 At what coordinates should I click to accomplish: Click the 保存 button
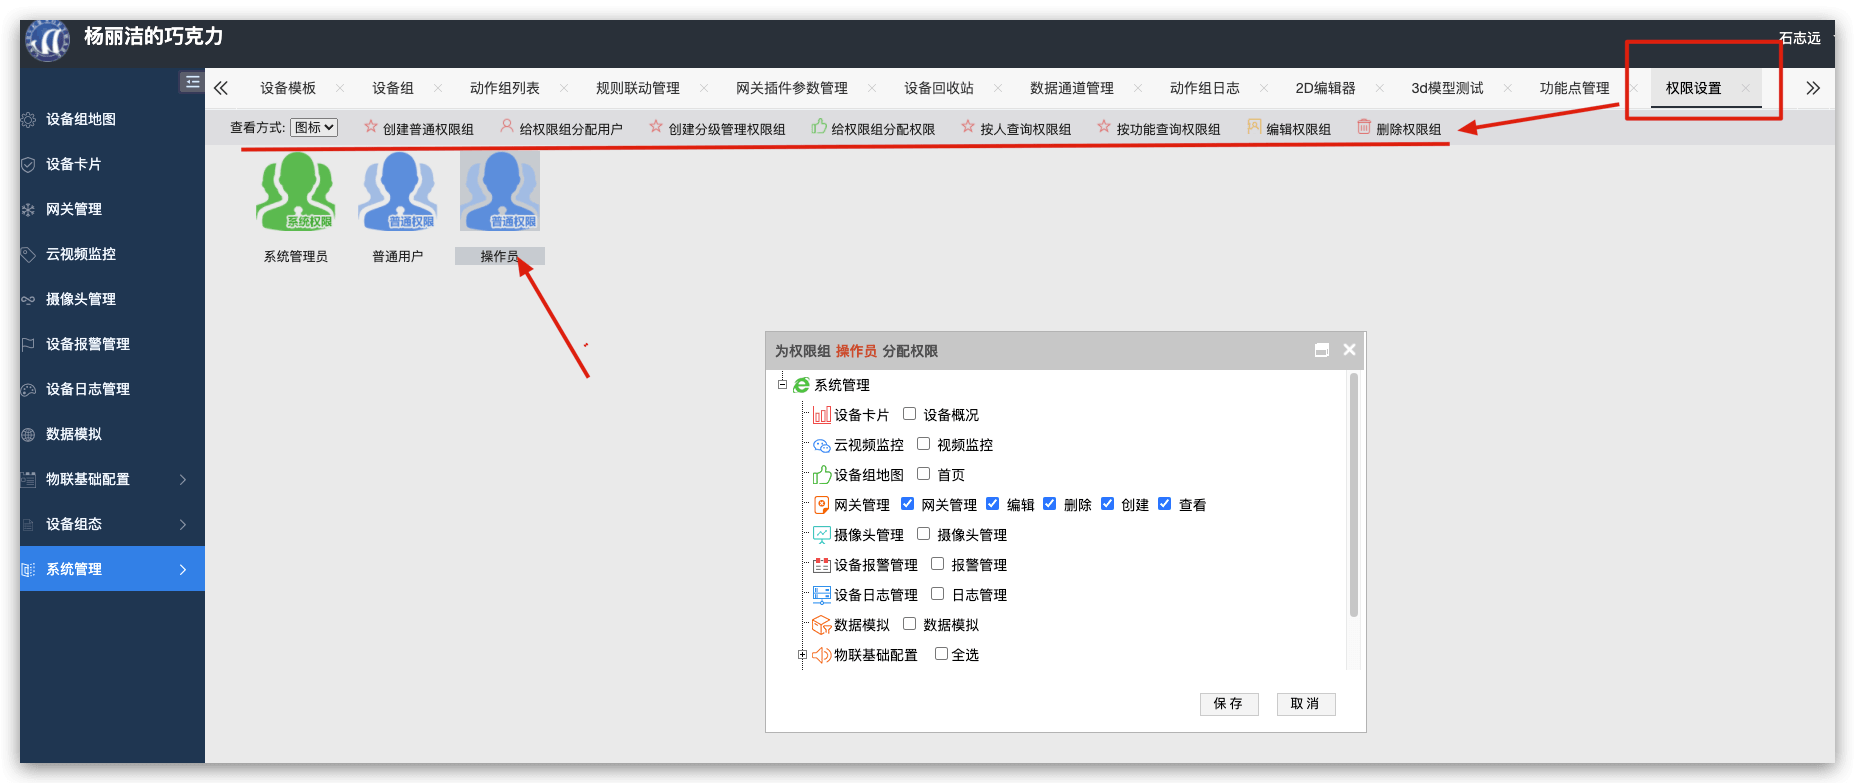coord(1229,704)
